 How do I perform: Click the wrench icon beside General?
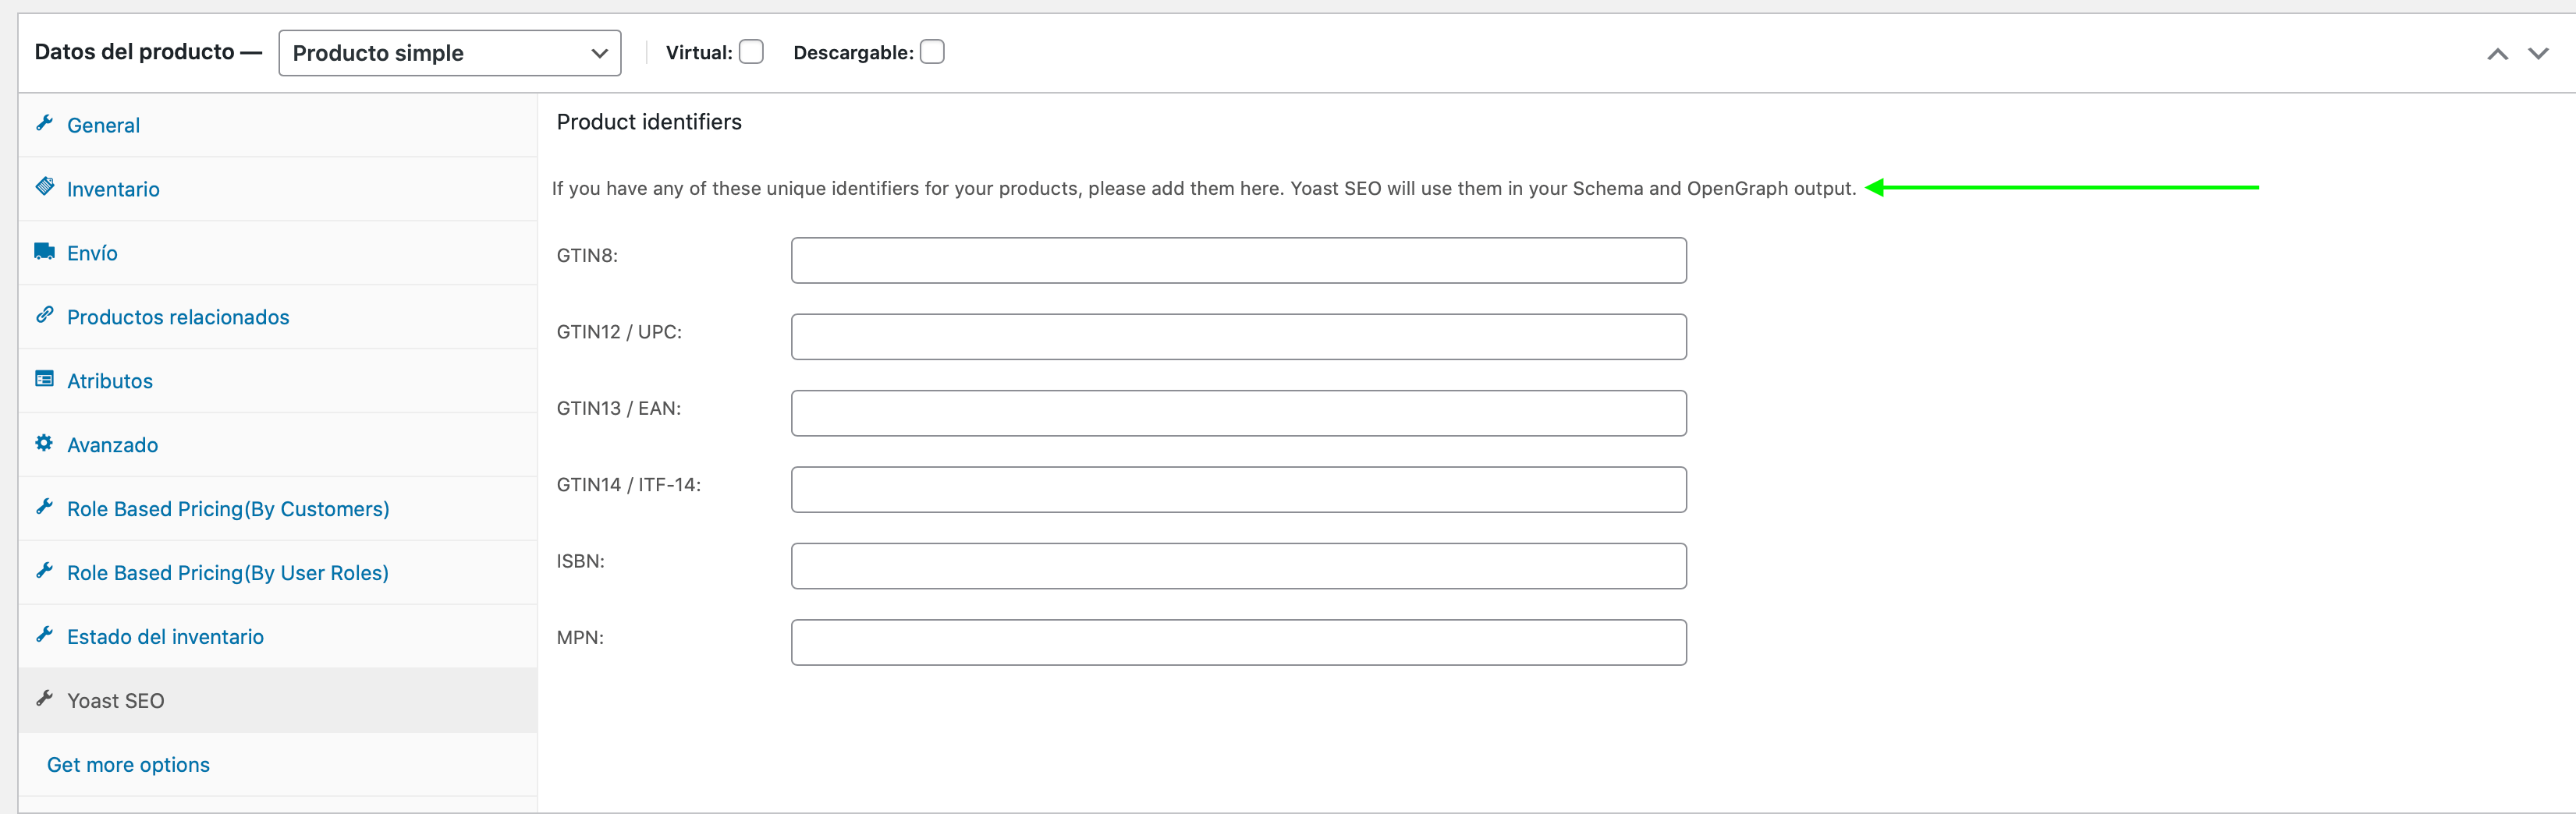44,123
